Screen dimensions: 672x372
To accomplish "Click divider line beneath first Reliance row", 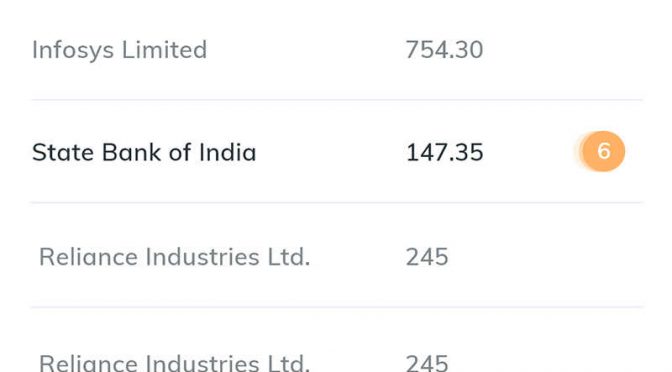I will click(x=337, y=306).
